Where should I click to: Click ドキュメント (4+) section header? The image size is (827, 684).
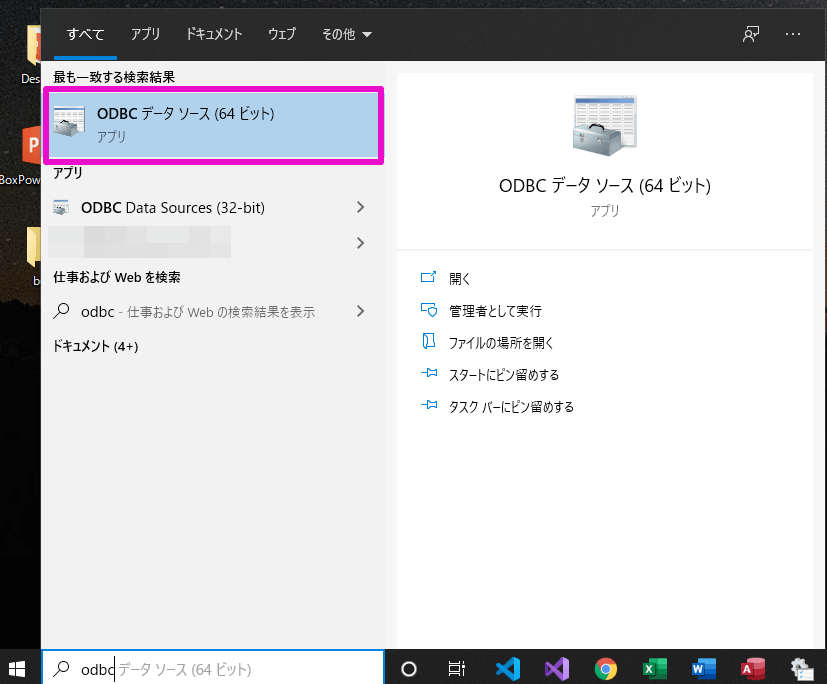click(x=95, y=346)
